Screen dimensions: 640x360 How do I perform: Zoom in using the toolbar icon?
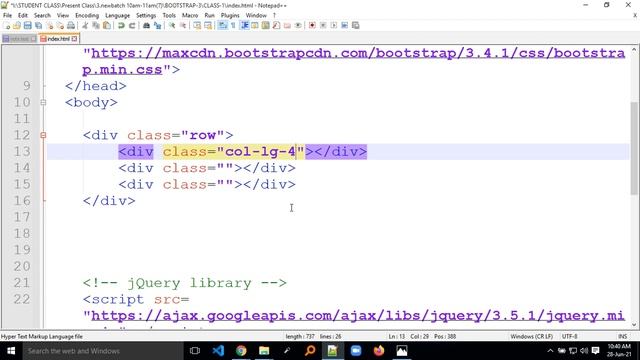[172, 25]
